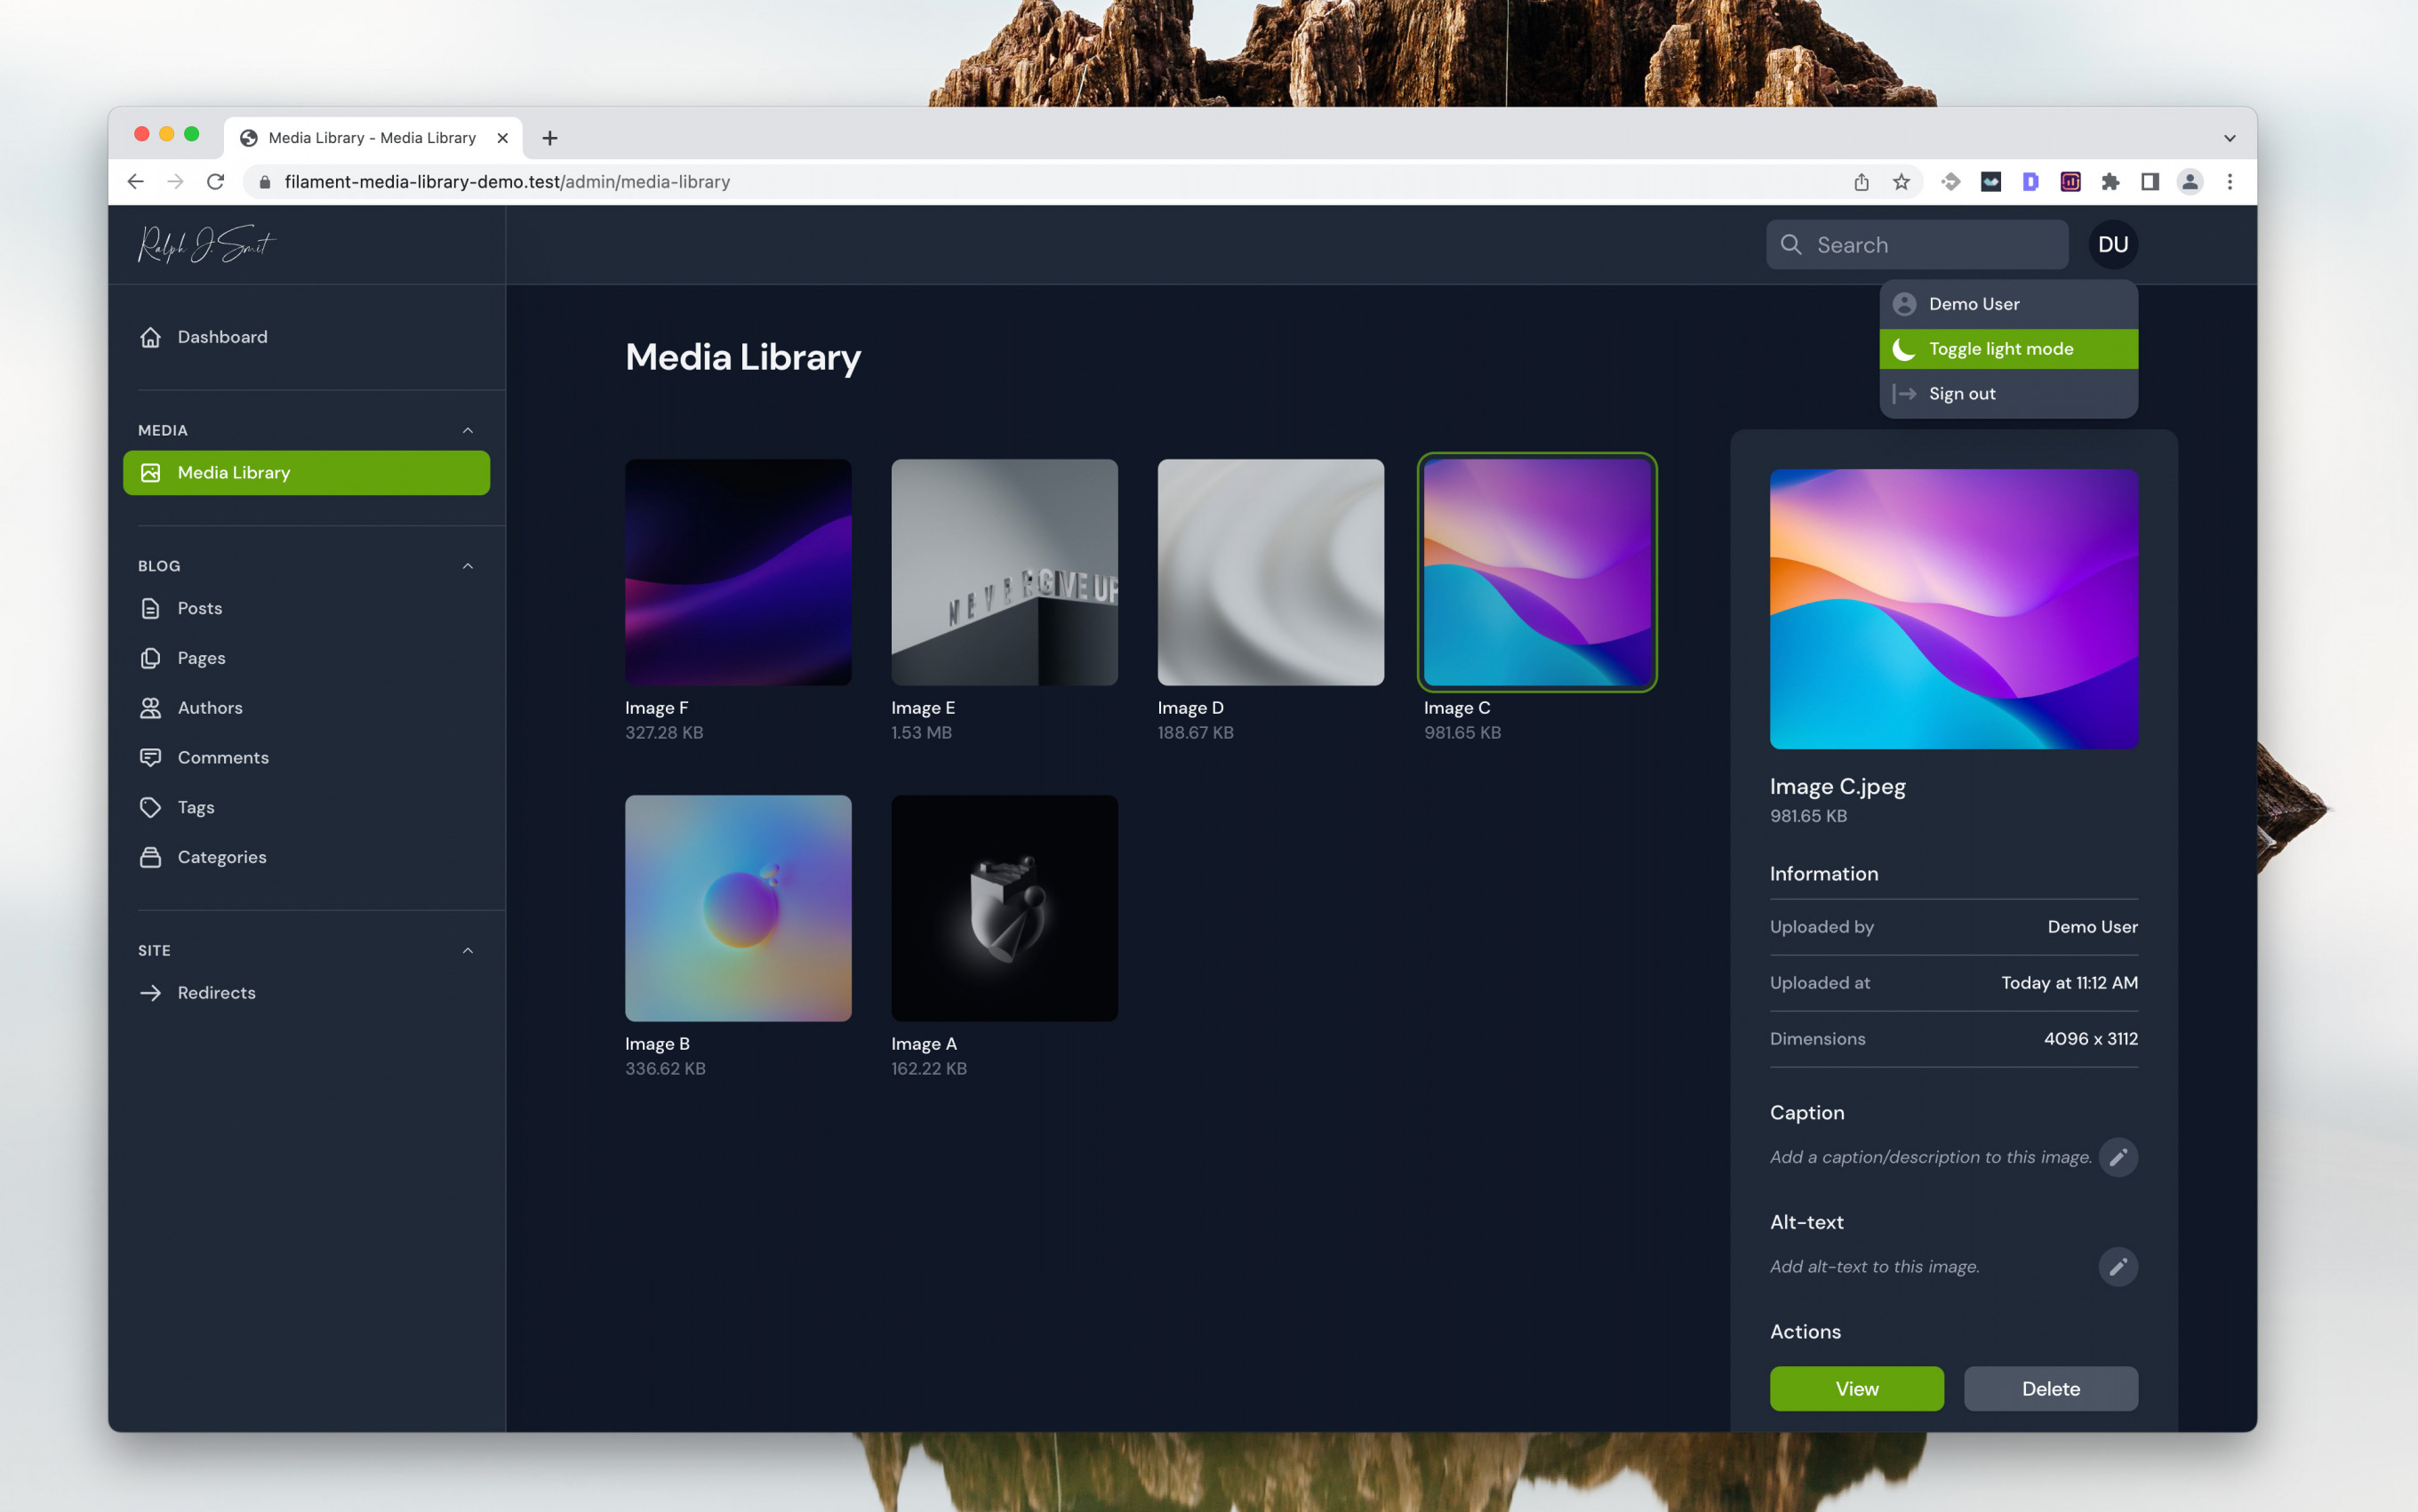Click the 'Media Library' page heading
Image resolution: width=2418 pixels, height=1512 pixels.
click(743, 357)
